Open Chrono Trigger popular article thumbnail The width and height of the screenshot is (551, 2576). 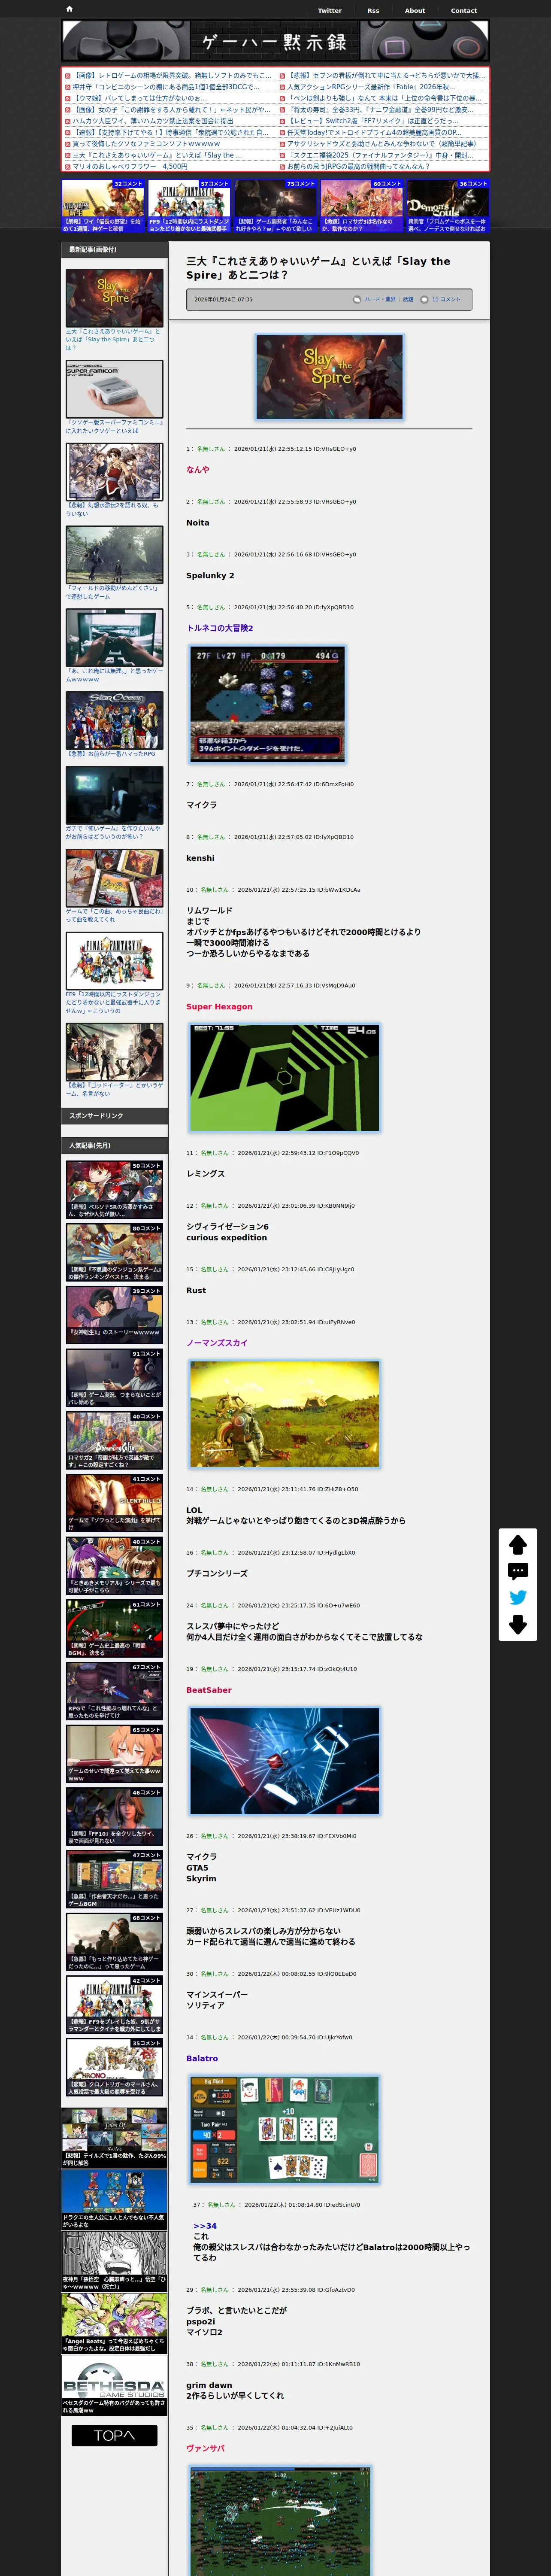pos(114,2066)
